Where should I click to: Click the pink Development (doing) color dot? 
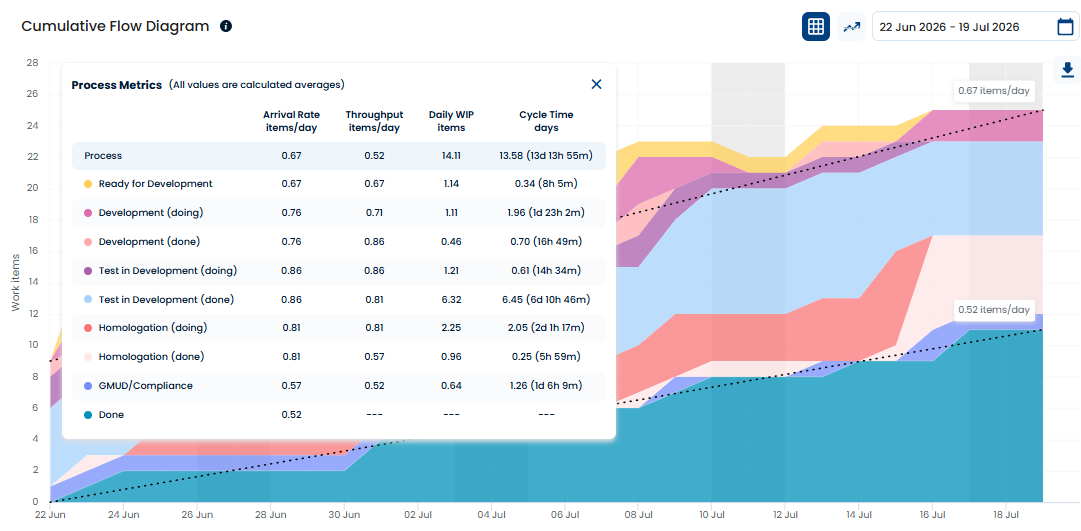tap(88, 213)
